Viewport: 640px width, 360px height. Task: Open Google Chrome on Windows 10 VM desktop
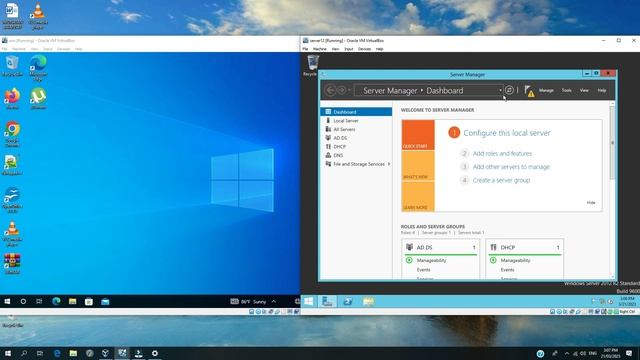(12, 134)
